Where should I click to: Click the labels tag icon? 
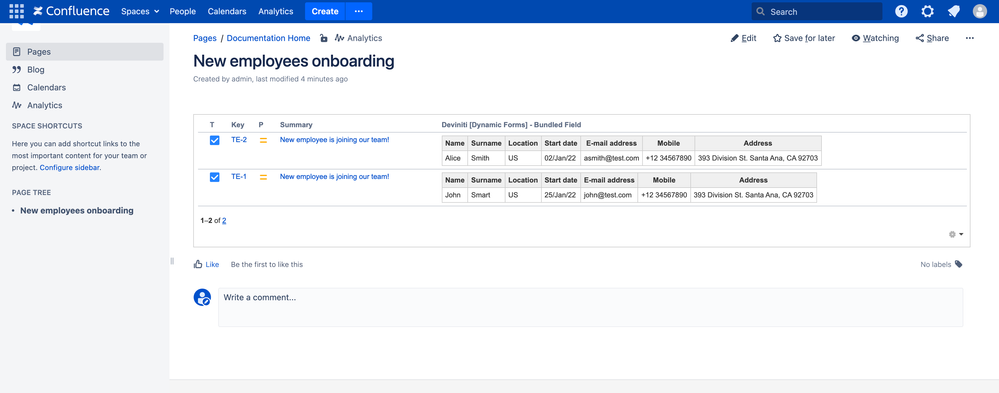pyautogui.click(x=959, y=264)
